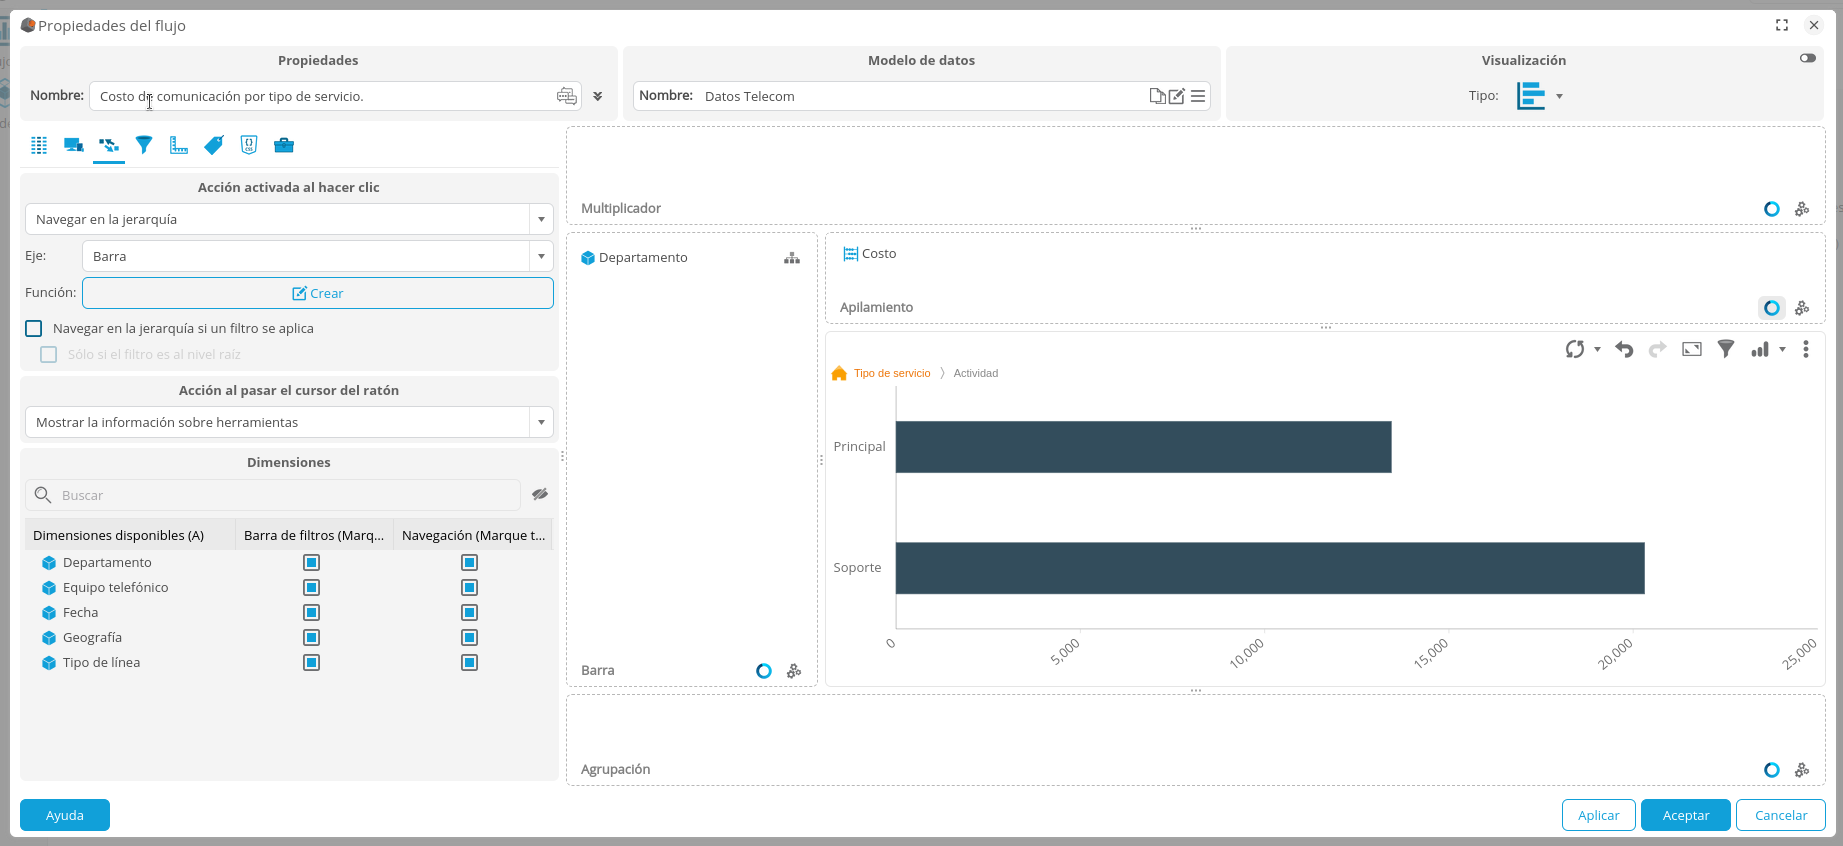Image resolution: width=1843 pixels, height=846 pixels.
Task: Open the visualization type dropdown arrow
Action: click(1559, 97)
